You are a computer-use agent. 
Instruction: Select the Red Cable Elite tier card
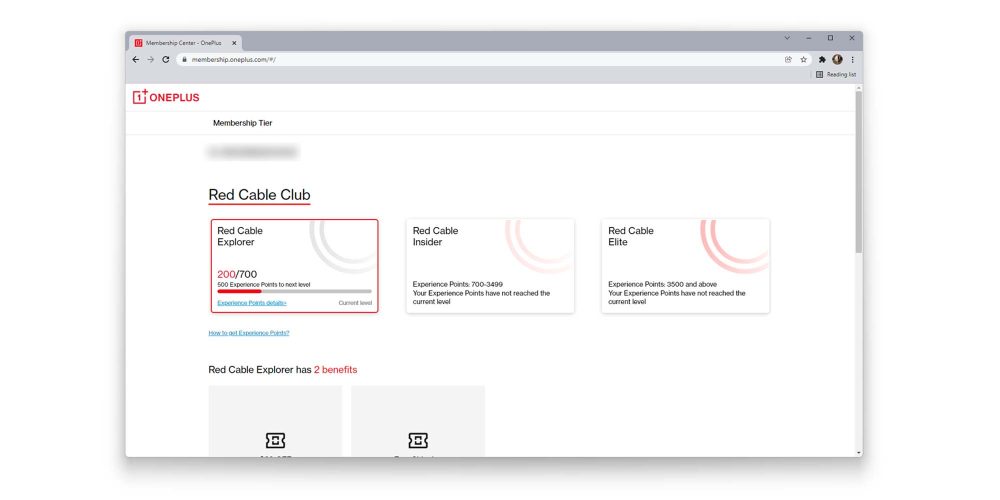point(685,266)
